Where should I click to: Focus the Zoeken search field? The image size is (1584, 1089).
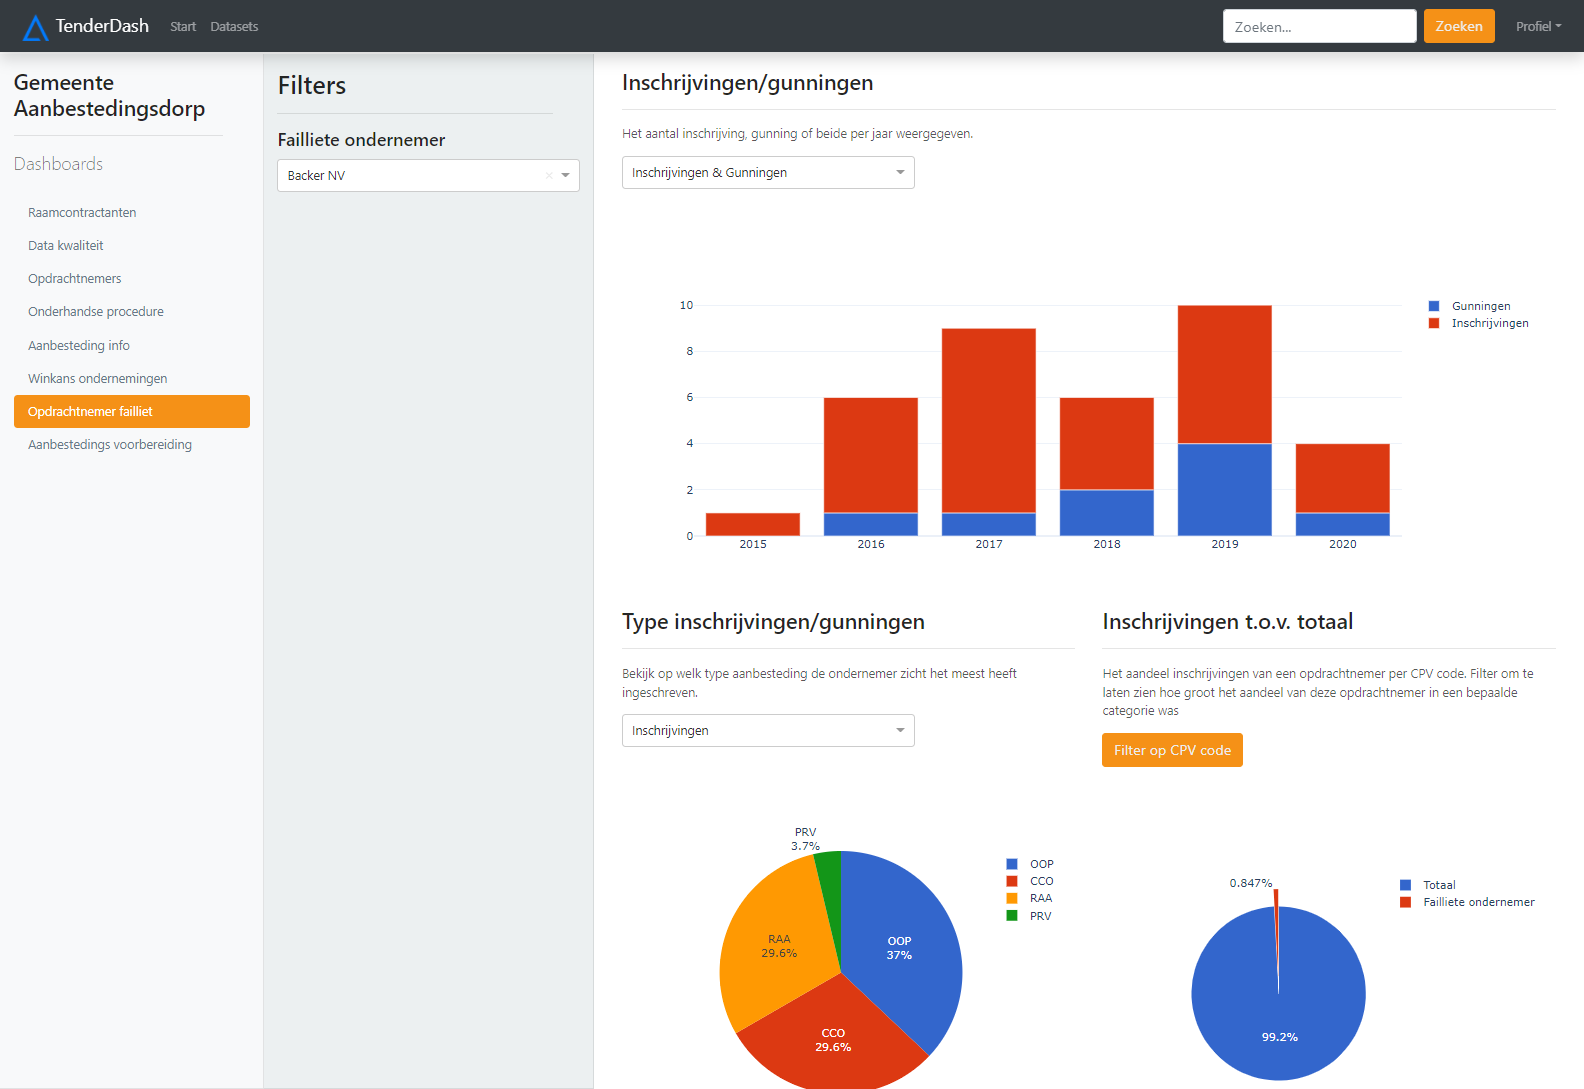(x=1318, y=27)
